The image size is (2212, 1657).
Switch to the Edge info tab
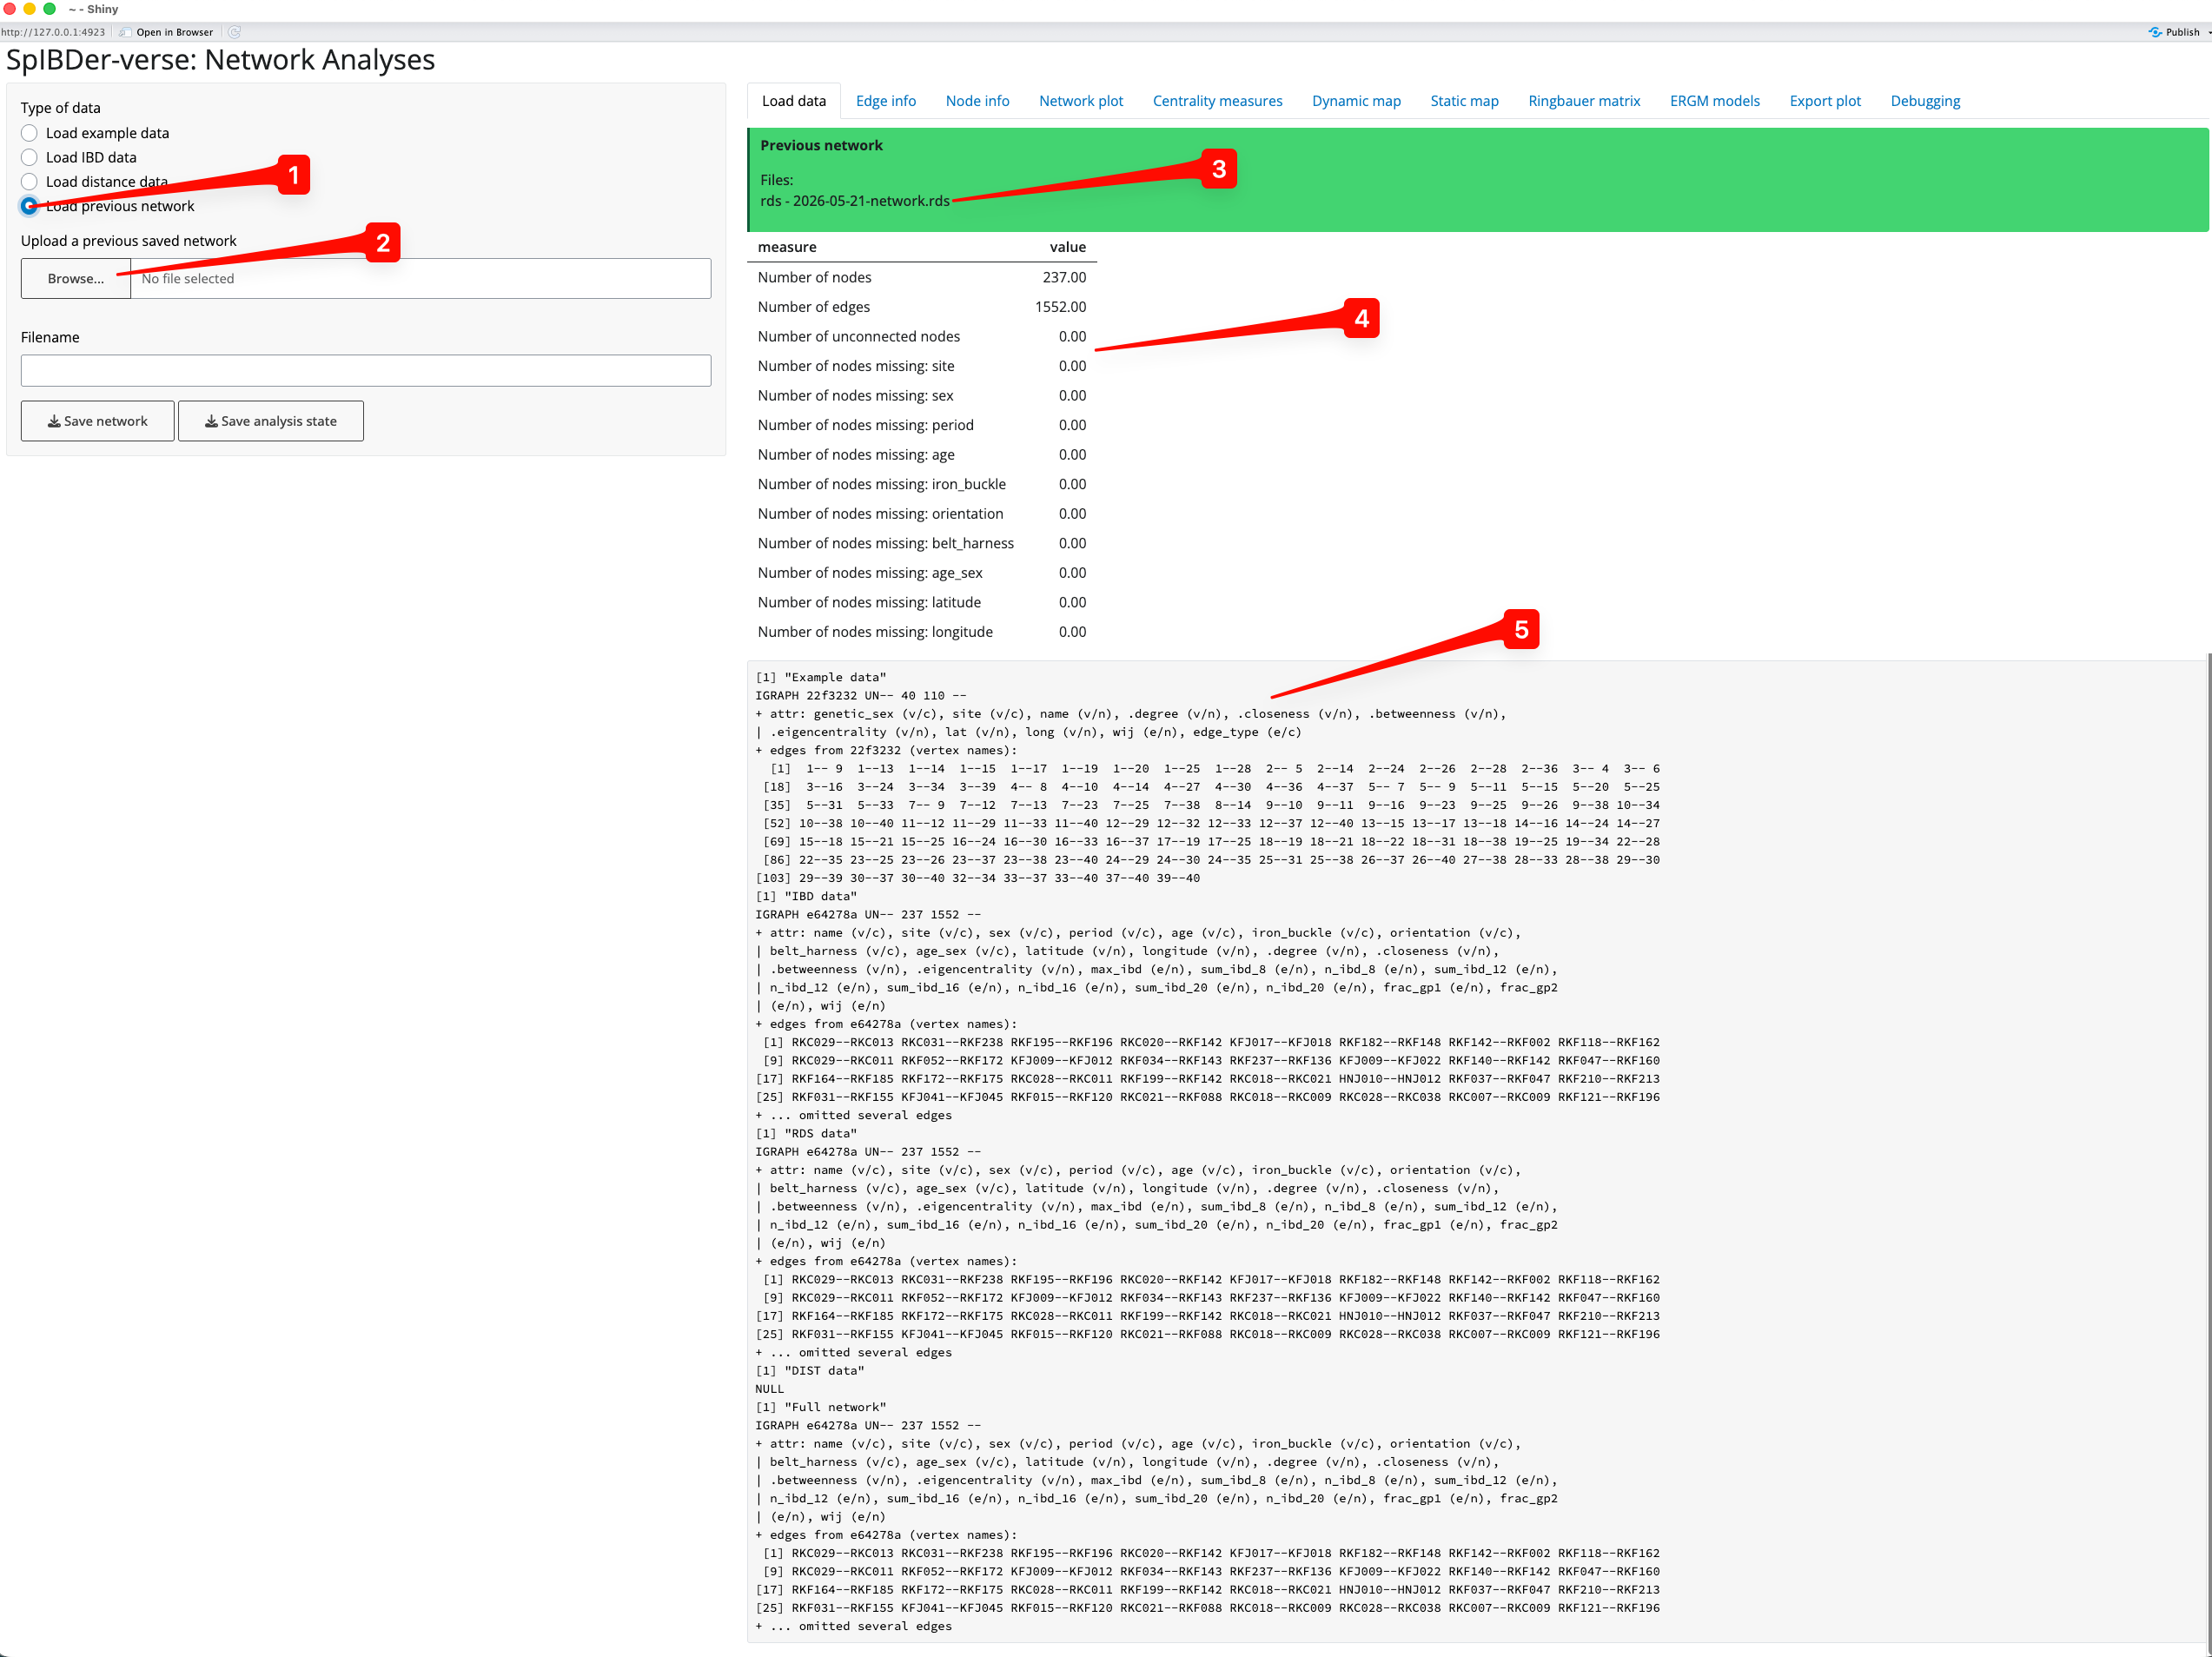click(886, 101)
